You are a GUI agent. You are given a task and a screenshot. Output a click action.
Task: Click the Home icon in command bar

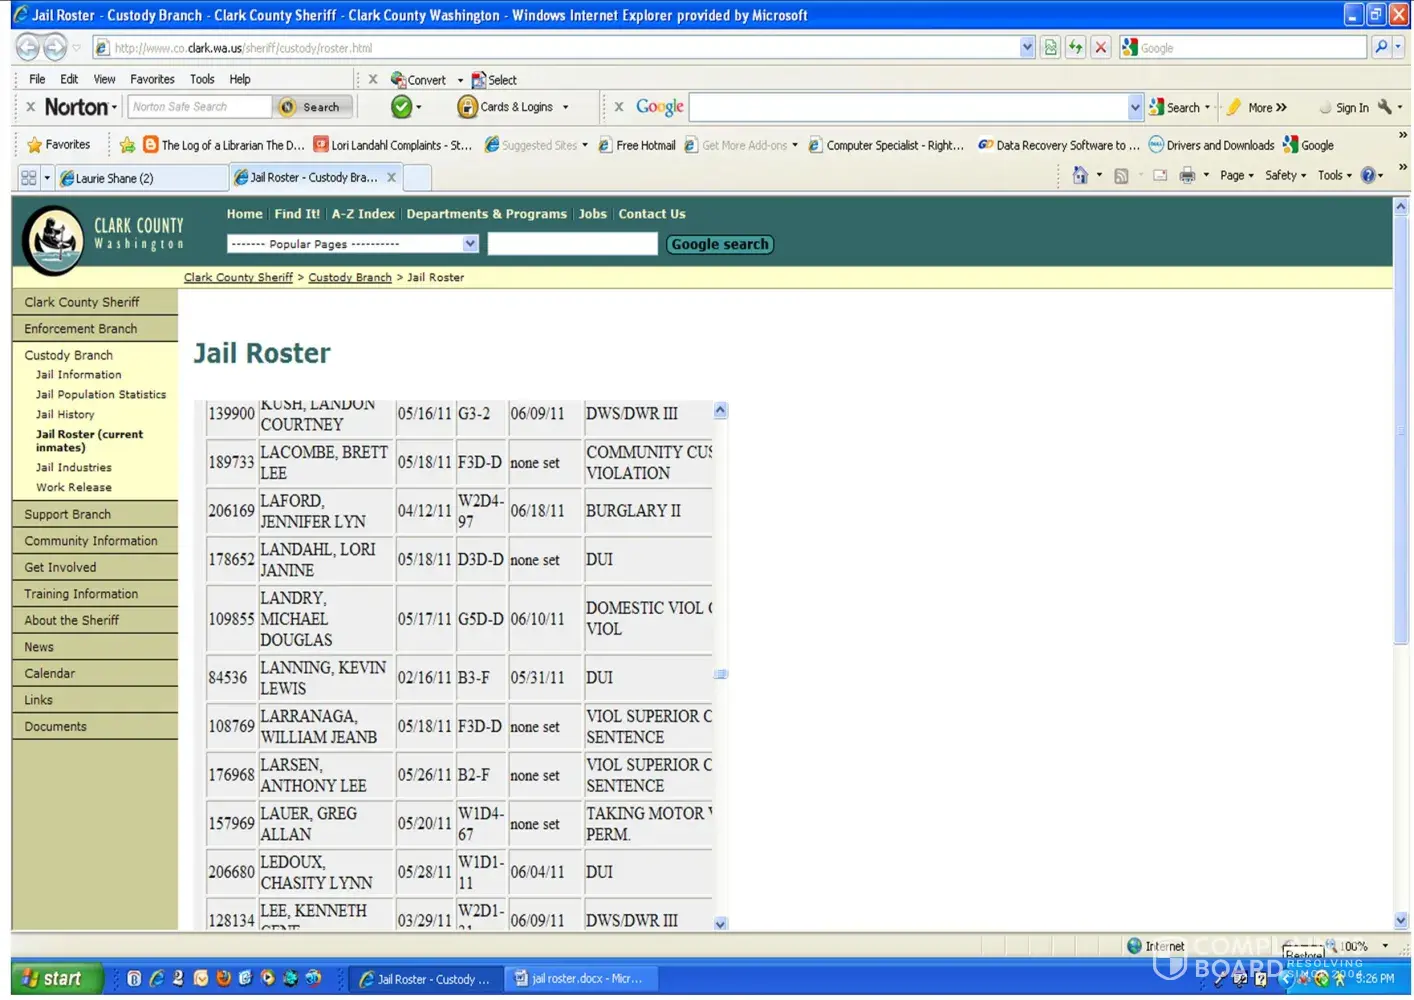coord(1080,176)
